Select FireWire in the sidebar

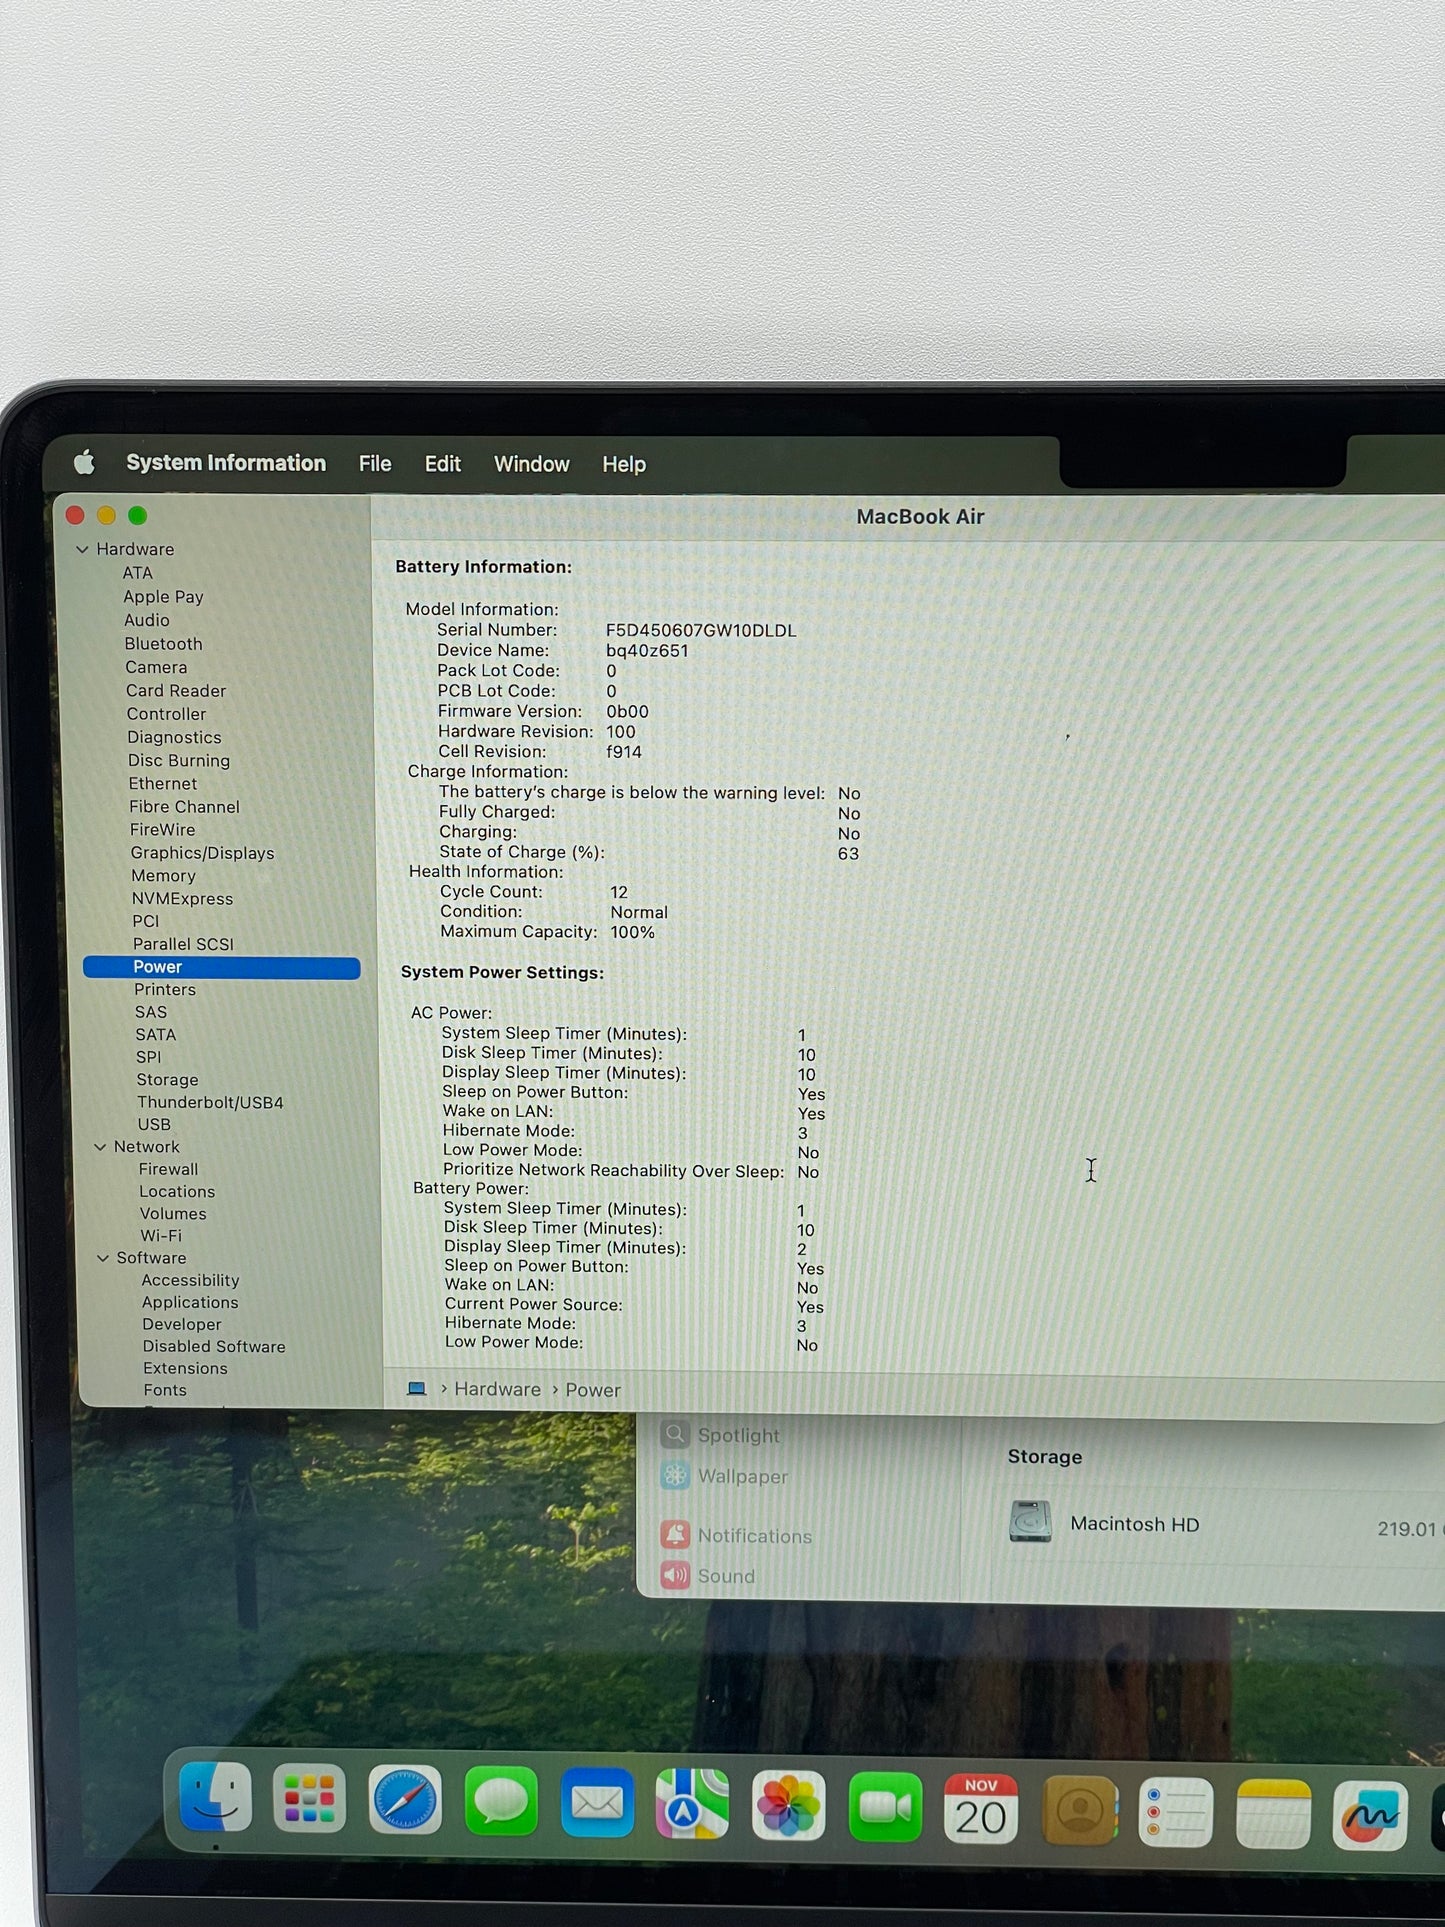tap(162, 830)
